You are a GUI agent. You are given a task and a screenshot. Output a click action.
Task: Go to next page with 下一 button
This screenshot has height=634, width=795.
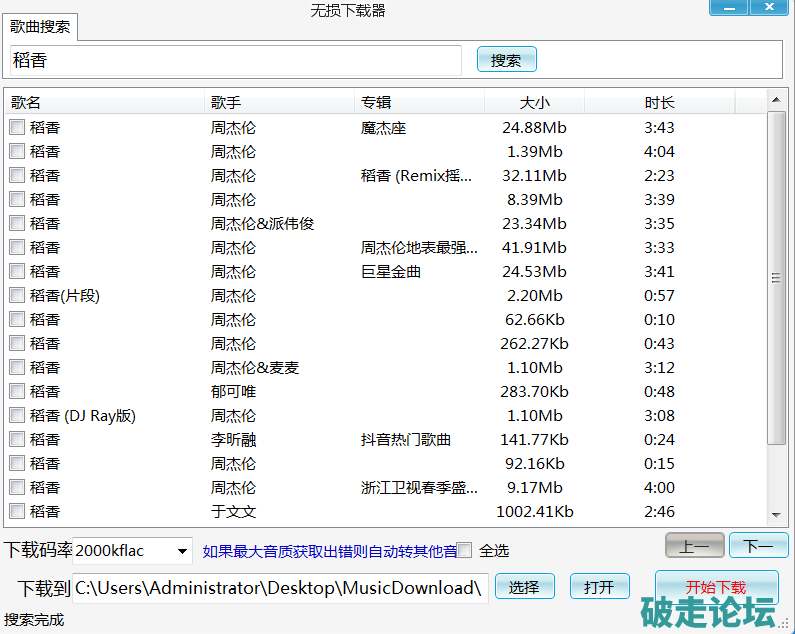758,546
